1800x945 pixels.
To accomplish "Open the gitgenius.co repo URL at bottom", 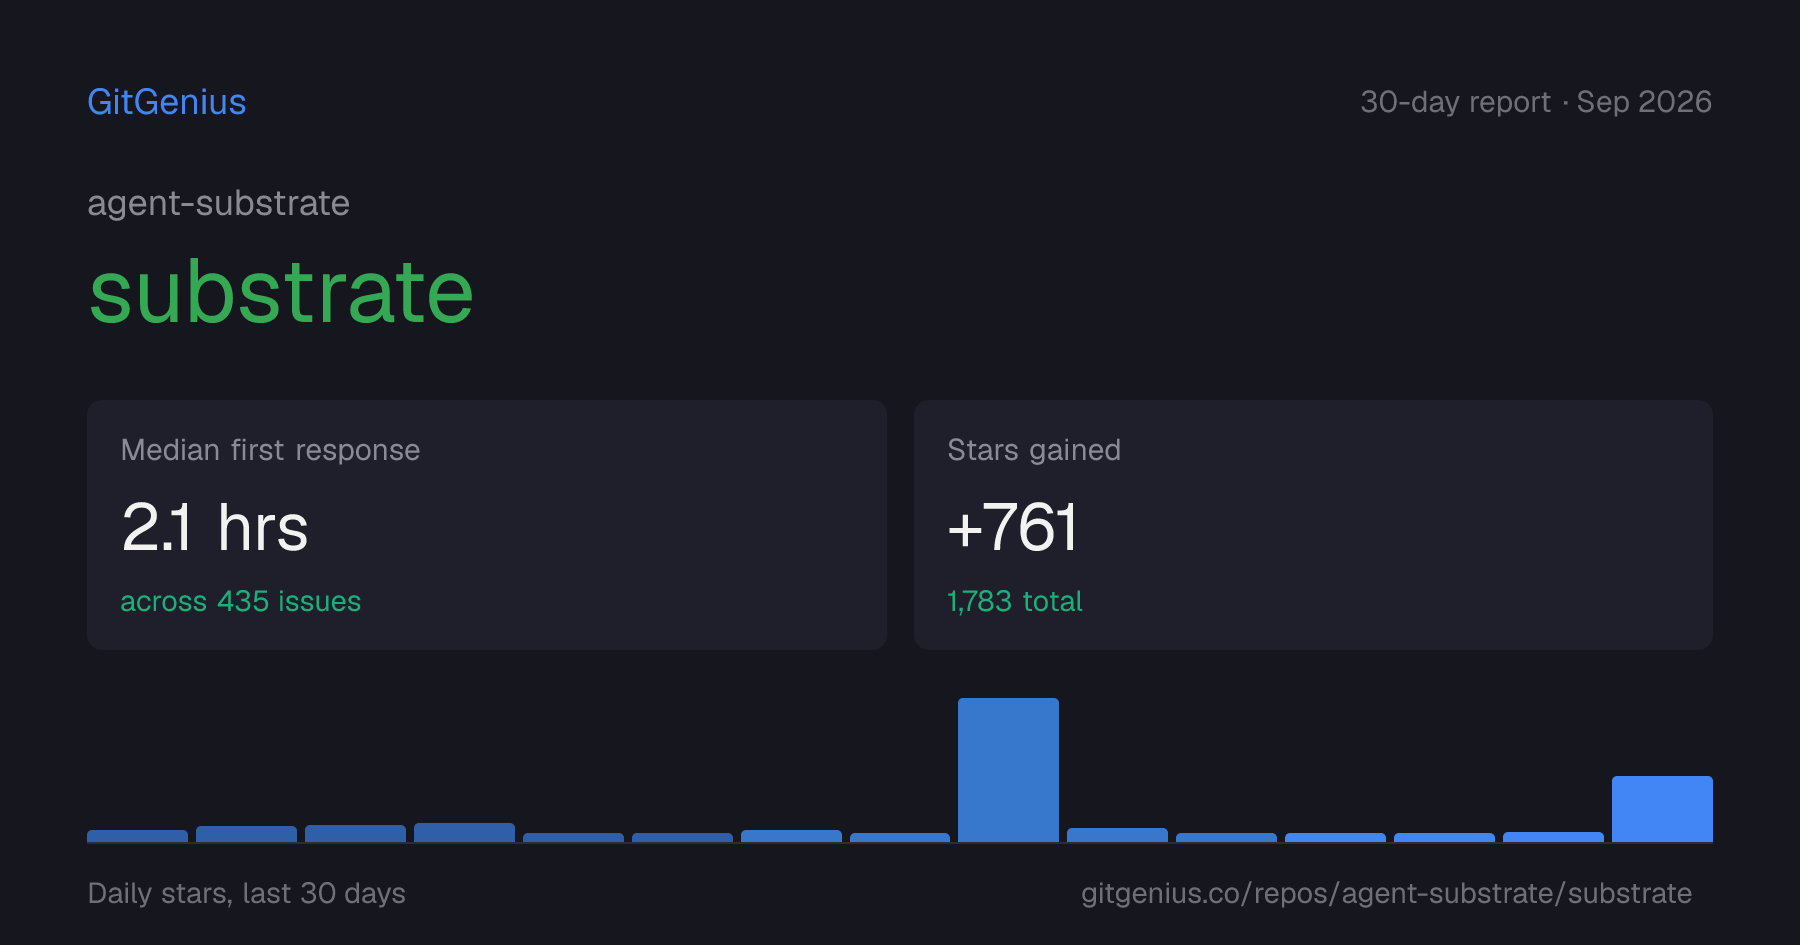I will click(x=1386, y=893).
